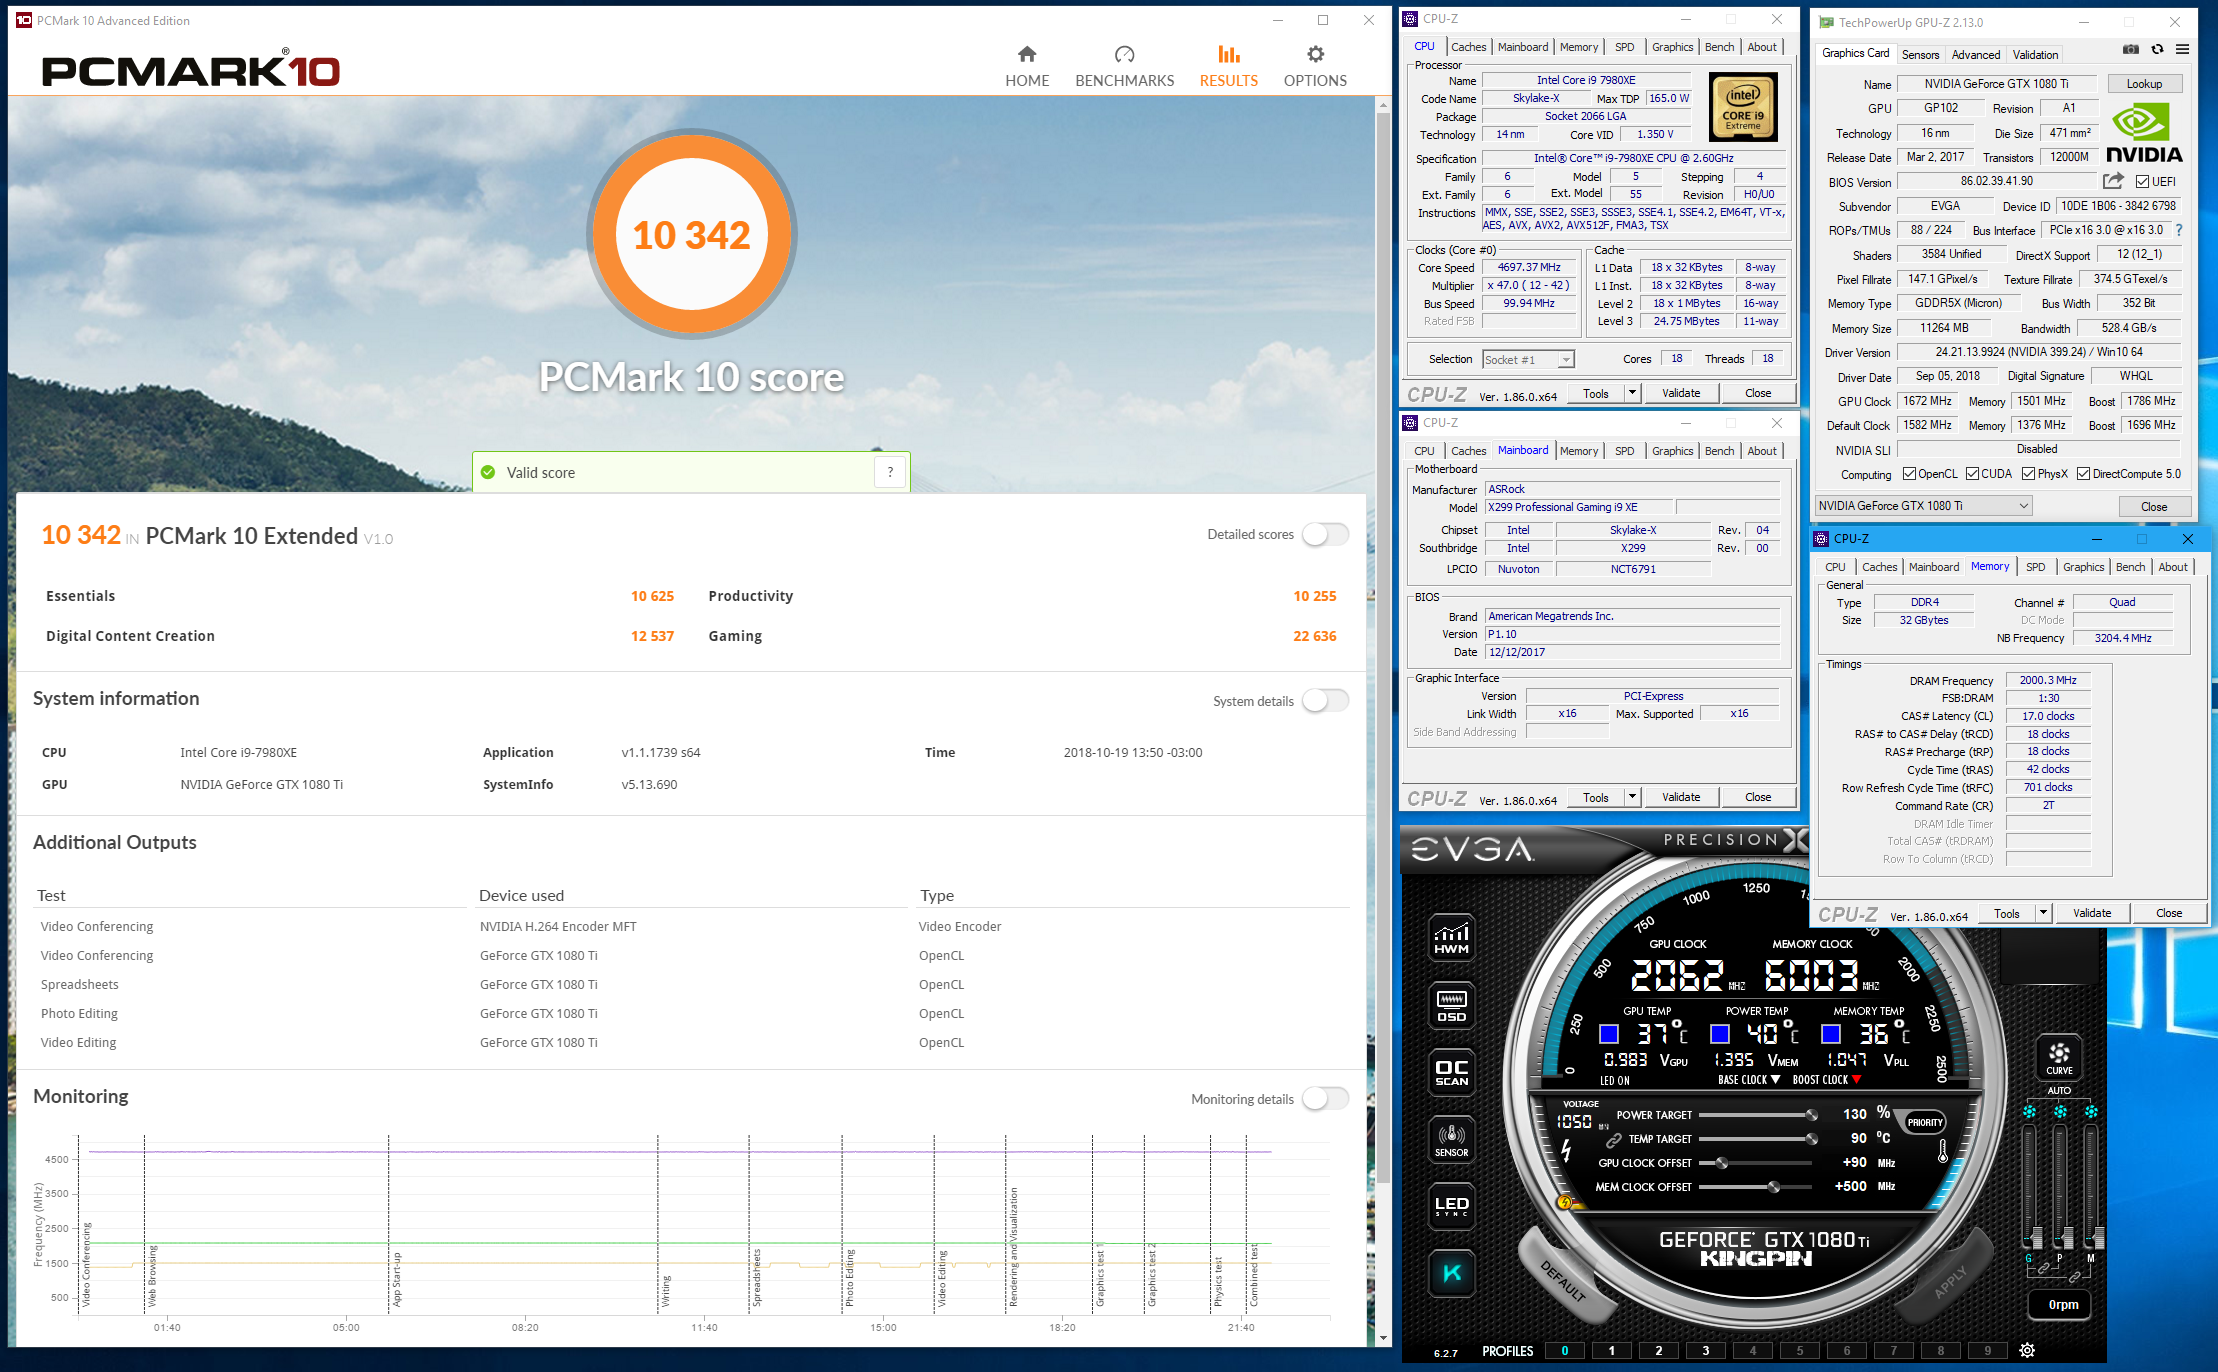This screenshot has width=2218, height=1372.
Task: Toggle the CUDA checkbox in GPU-Z
Action: [x=1972, y=474]
